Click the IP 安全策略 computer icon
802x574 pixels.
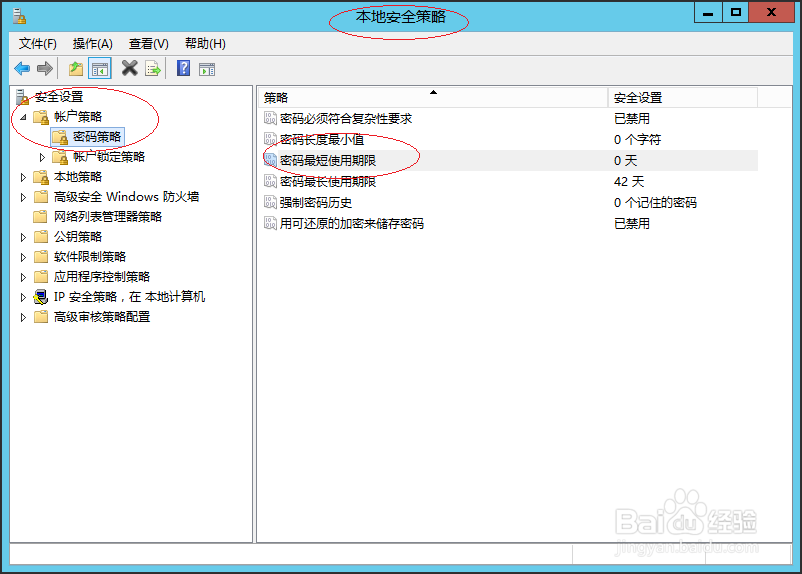pyautogui.click(x=40, y=297)
